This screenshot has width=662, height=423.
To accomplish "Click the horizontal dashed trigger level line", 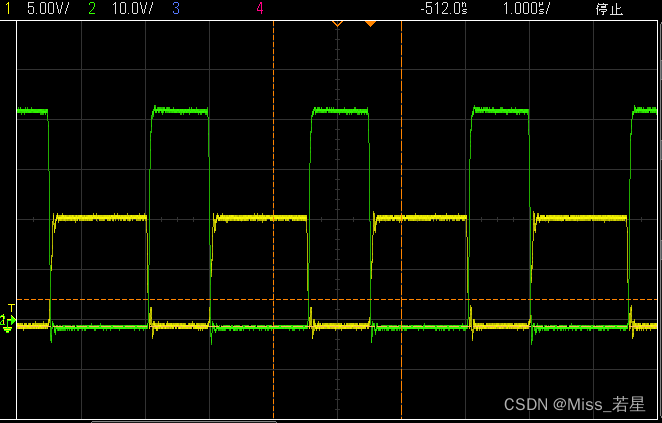I will 200,300.
